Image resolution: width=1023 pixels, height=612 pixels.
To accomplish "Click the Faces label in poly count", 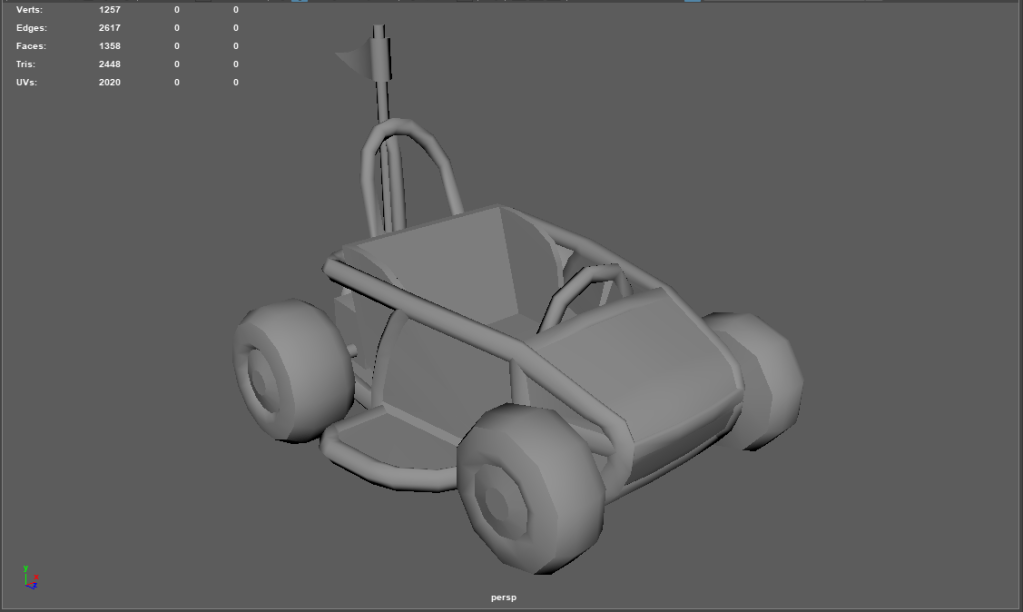I will (x=31, y=46).
